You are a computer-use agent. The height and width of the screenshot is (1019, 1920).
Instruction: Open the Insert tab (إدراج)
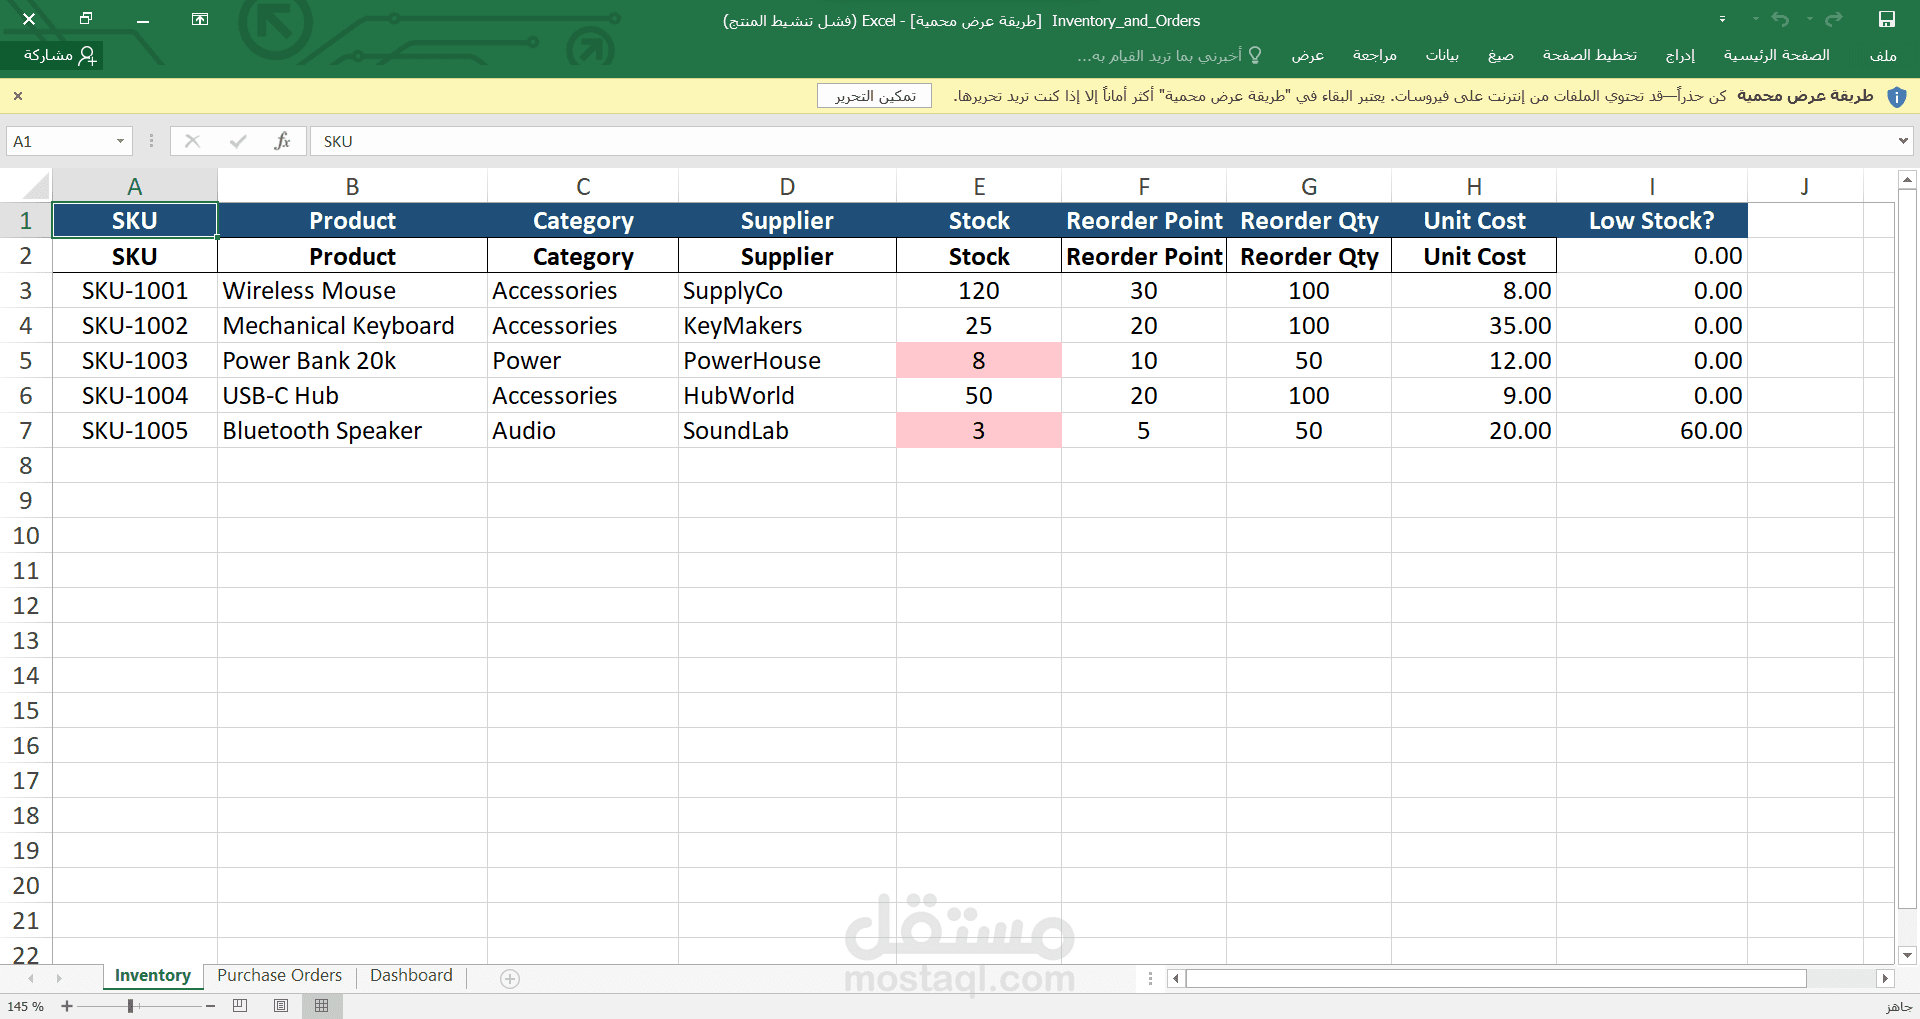1680,55
